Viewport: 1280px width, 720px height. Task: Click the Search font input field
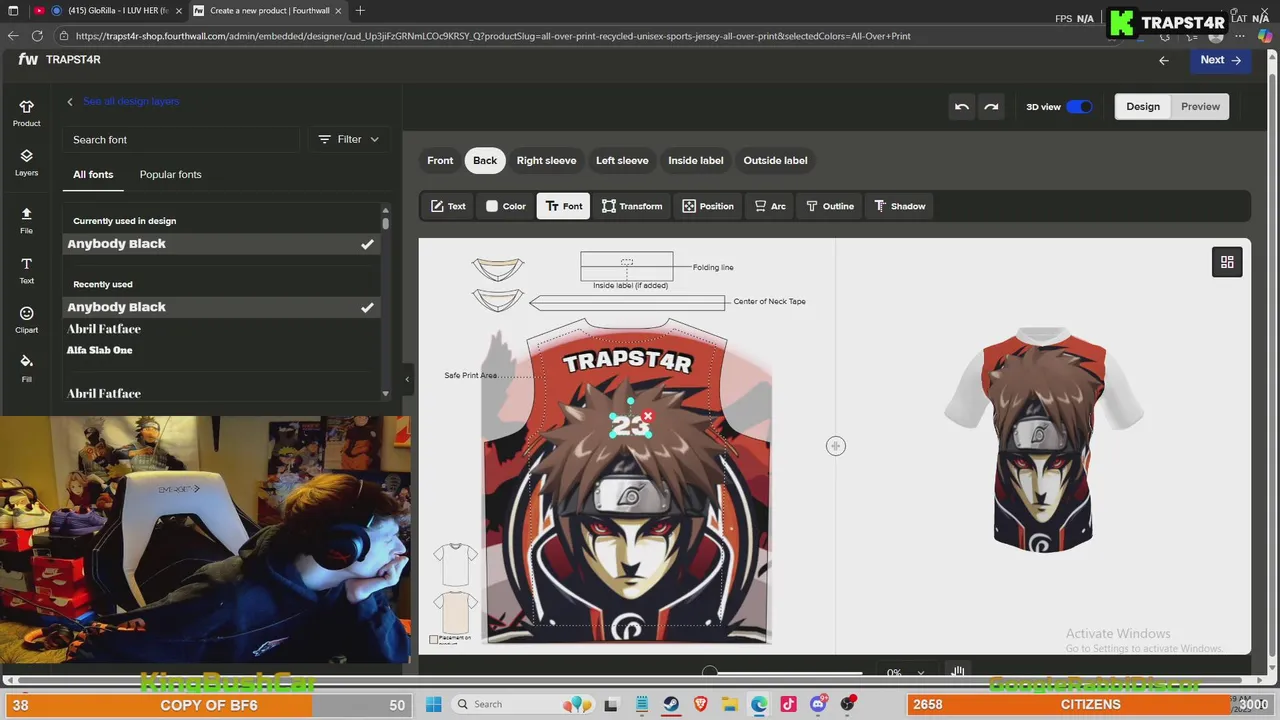(180, 140)
